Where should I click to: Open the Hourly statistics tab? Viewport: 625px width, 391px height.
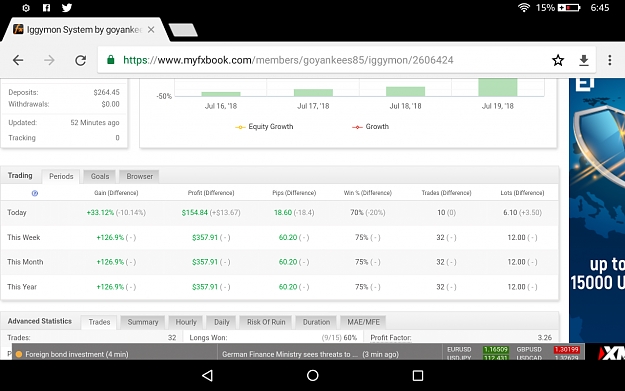click(186, 322)
